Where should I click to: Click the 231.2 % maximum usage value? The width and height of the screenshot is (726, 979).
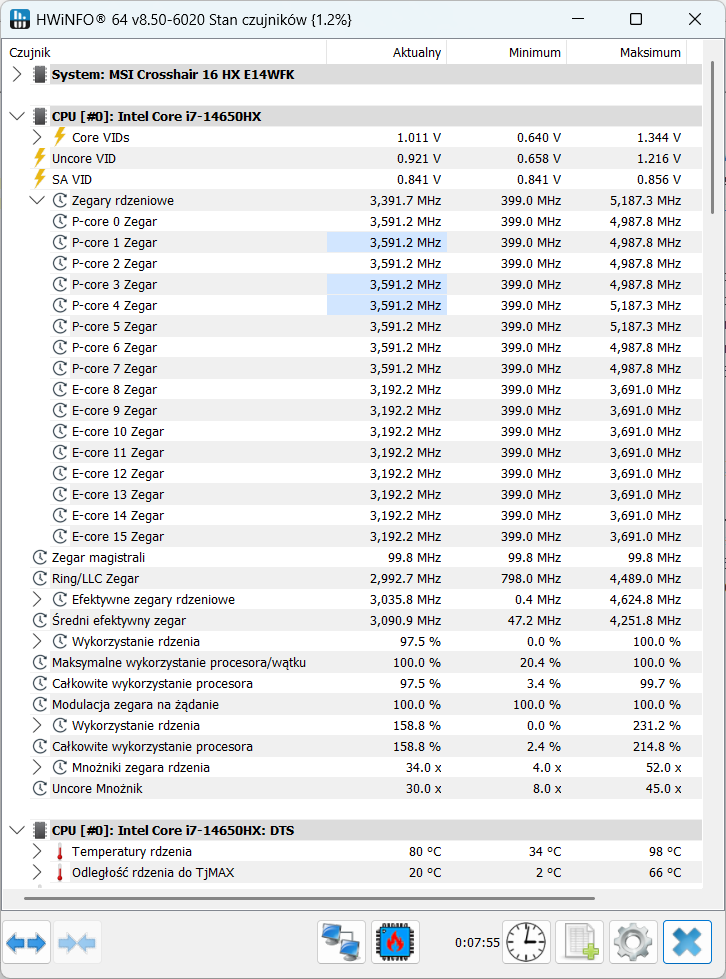pos(660,726)
